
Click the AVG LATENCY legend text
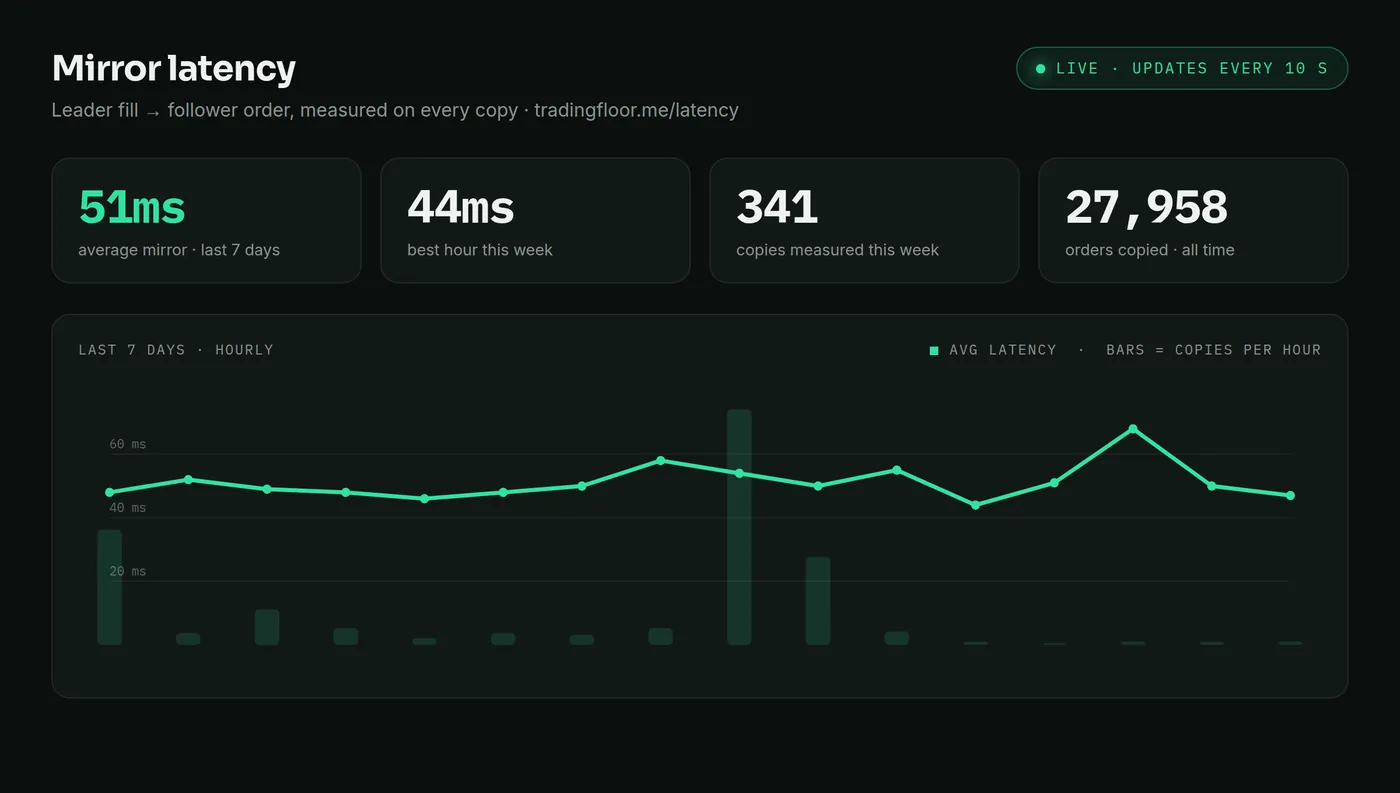tap(1003, 350)
